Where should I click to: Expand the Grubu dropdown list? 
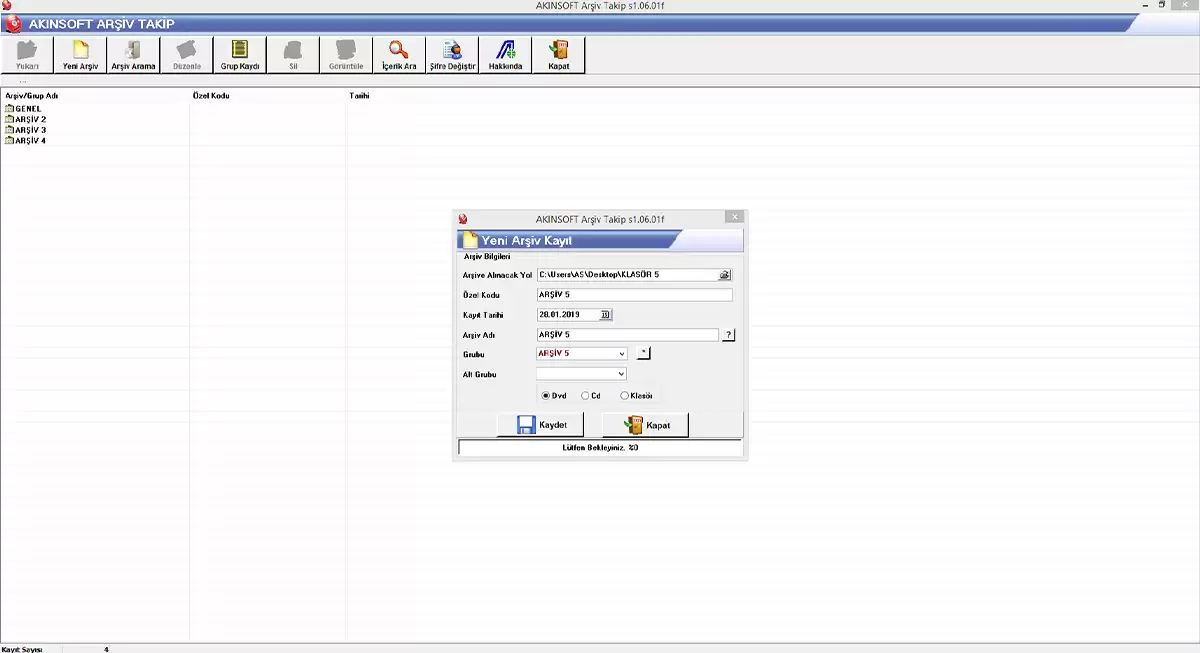(621, 353)
